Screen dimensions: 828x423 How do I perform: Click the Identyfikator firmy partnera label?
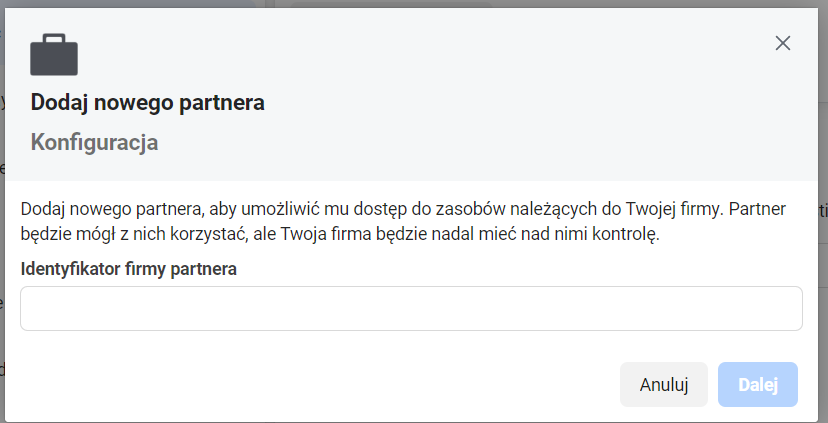click(128, 269)
